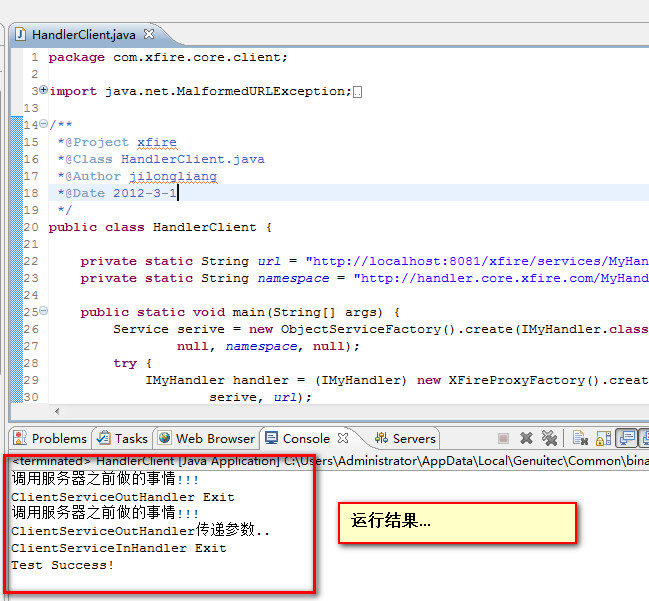Viewport: 649px width, 601px height.
Task: Expand the folded import section at line 3
Action: [43, 89]
